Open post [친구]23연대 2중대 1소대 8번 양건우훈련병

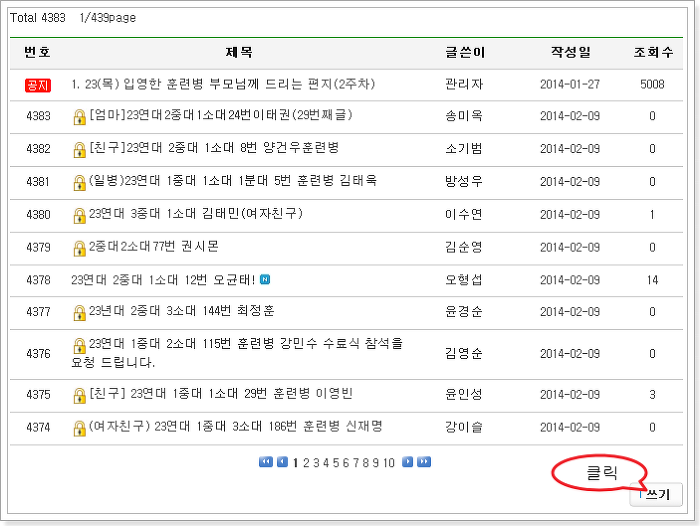pyautogui.click(x=214, y=148)
